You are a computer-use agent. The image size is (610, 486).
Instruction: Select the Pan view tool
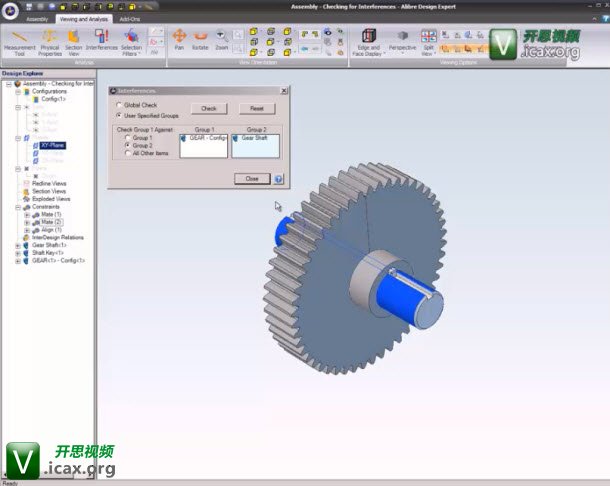click(x=179, y=40)
